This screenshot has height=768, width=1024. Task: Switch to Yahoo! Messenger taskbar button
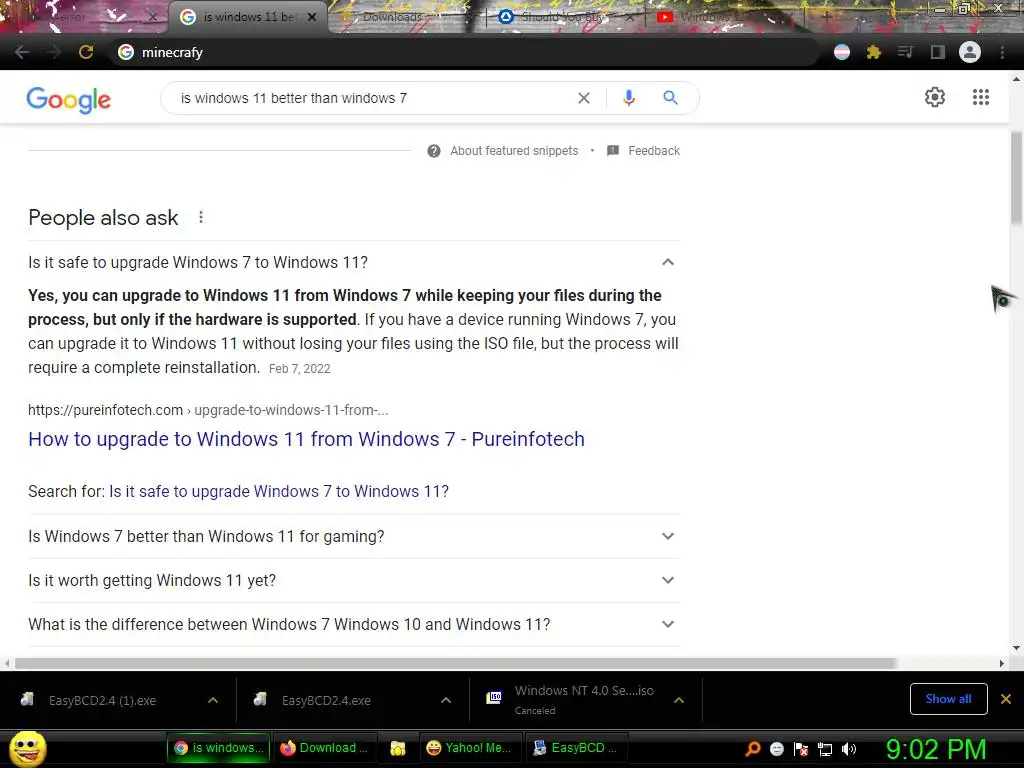472,748
